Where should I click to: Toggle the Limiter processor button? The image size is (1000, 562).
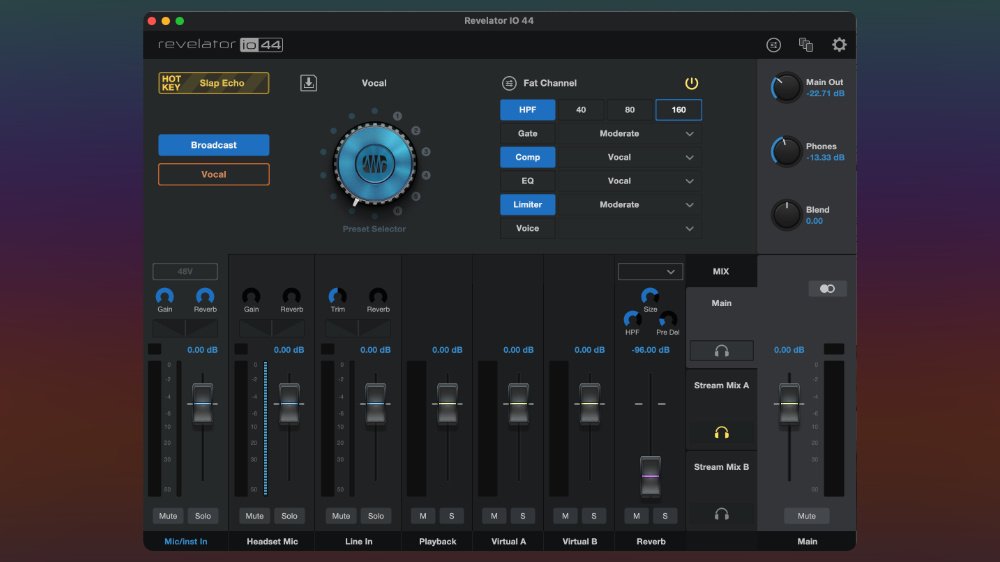click(527, 205)
